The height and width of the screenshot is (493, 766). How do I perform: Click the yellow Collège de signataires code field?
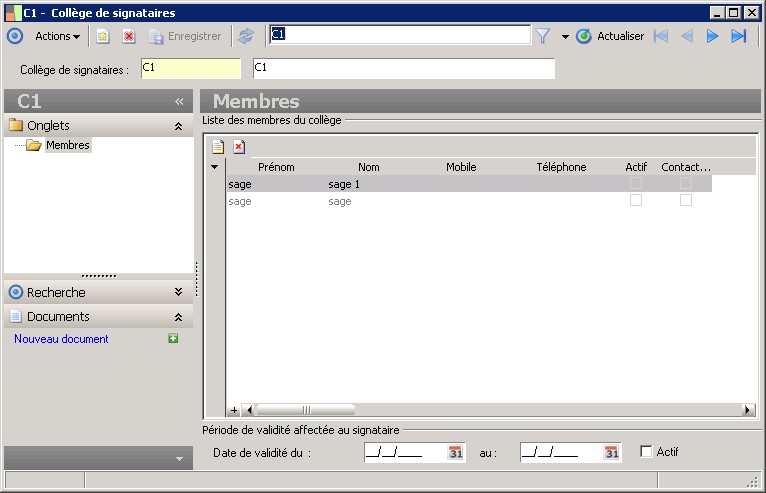(x=191, y=68)
